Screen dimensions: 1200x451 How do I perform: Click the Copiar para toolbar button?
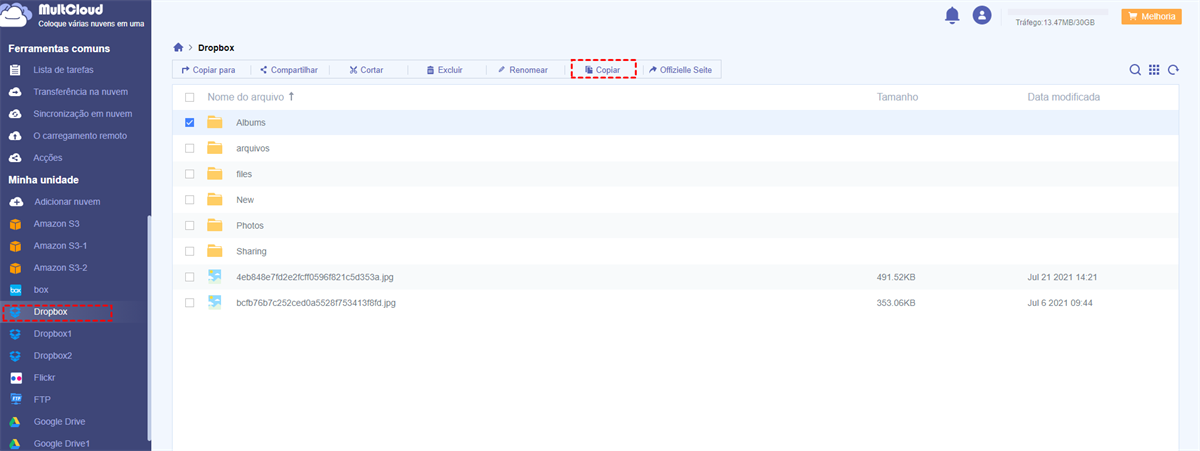208,70
